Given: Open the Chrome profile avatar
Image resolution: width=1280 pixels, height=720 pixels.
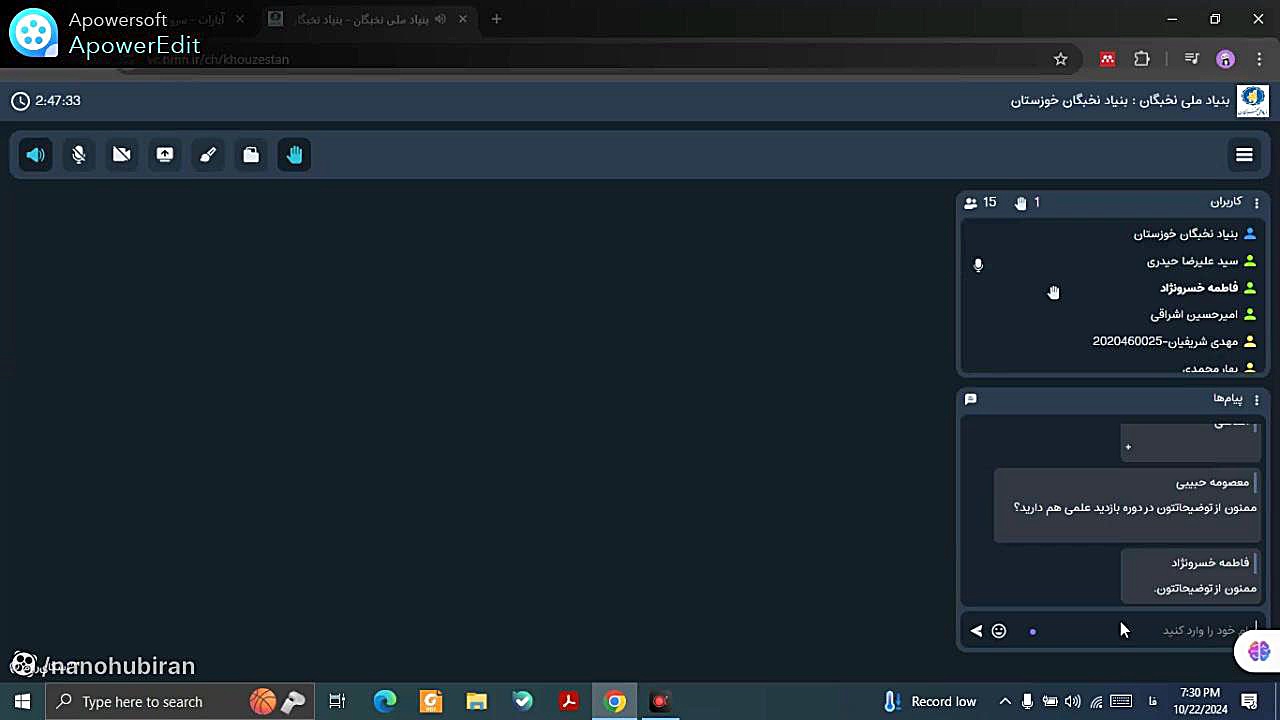Looking at the screenshot, I should (x=1226, y=59).
